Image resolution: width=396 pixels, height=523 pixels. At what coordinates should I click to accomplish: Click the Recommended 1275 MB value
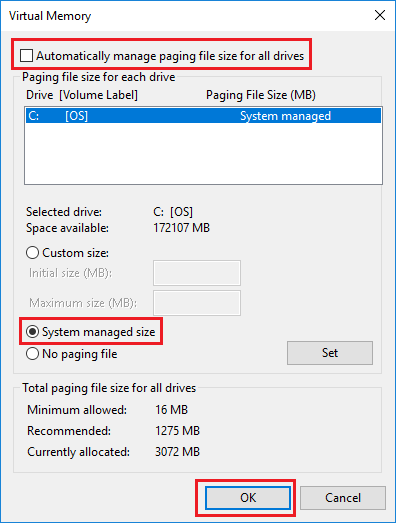[x=177, y=431]
